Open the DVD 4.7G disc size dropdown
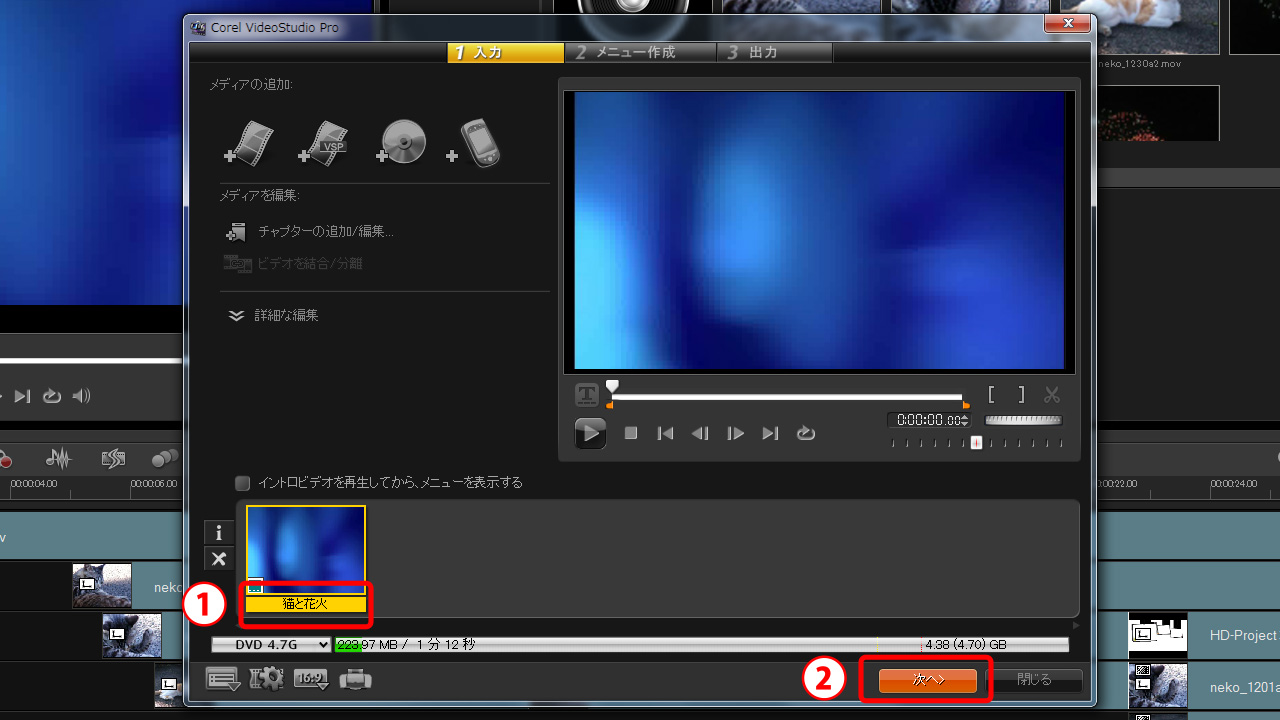The image size is (1280, 720). pos(271,645)
